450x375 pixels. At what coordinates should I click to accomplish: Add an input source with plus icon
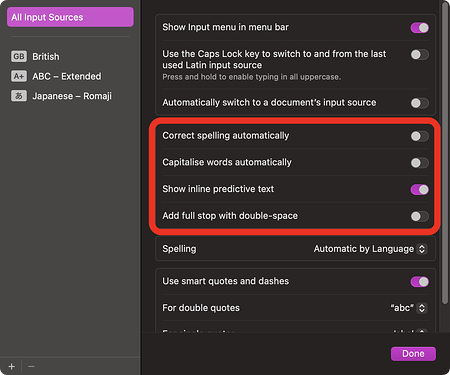click(x=12, y=366)
